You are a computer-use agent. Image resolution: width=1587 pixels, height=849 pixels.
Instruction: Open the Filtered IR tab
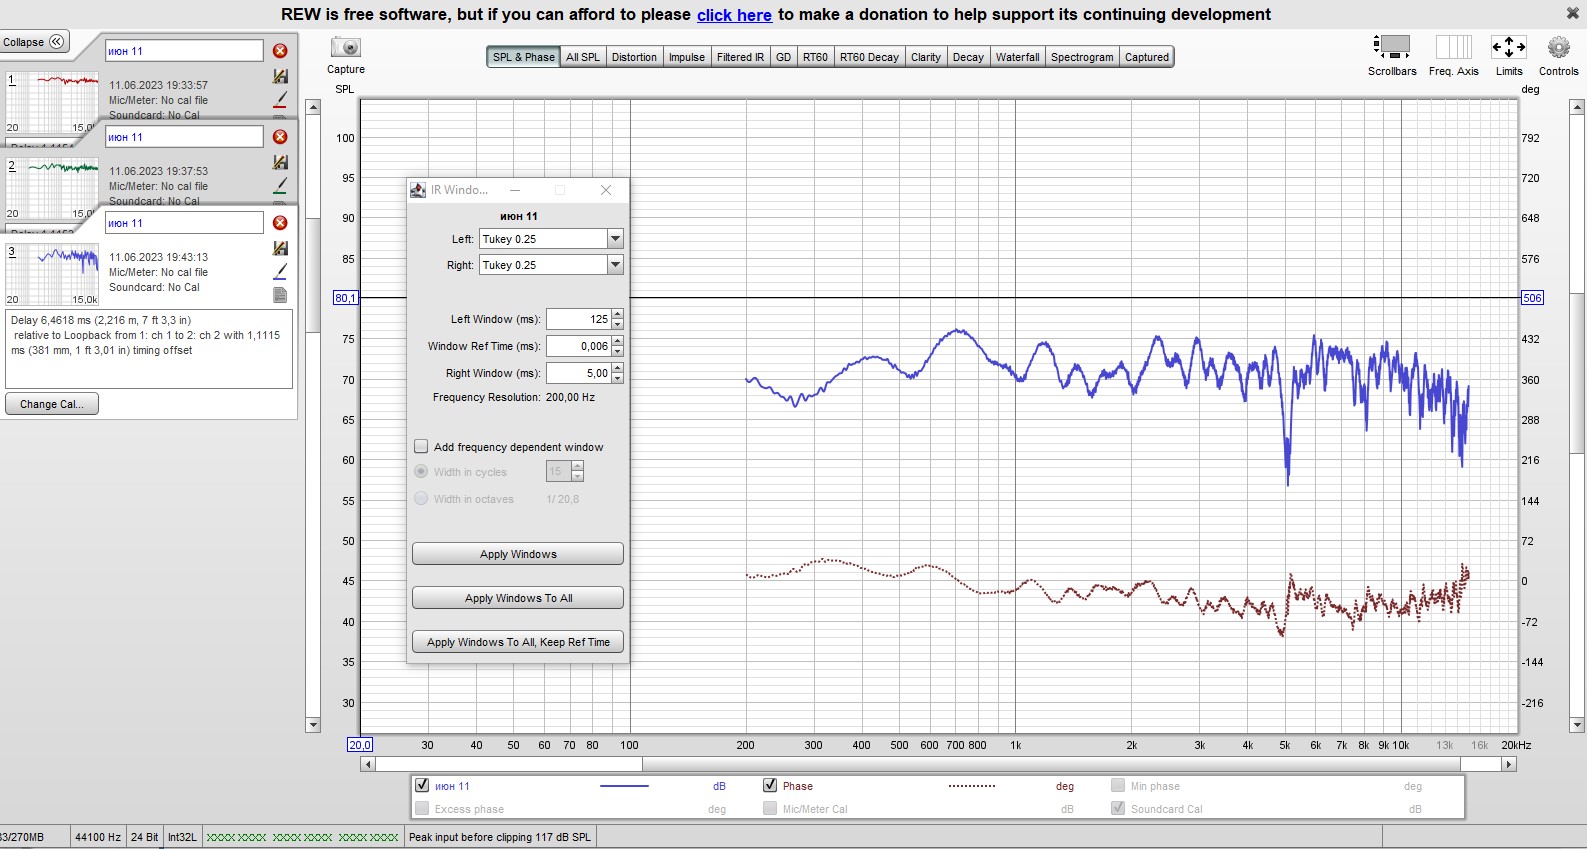(x=740, y=57)
